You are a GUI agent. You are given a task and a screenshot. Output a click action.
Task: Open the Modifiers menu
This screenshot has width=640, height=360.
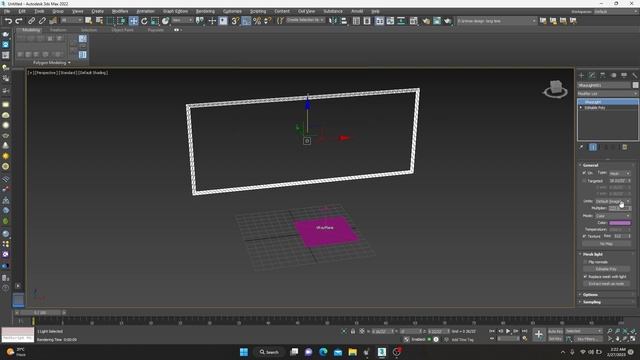point(120,11)
